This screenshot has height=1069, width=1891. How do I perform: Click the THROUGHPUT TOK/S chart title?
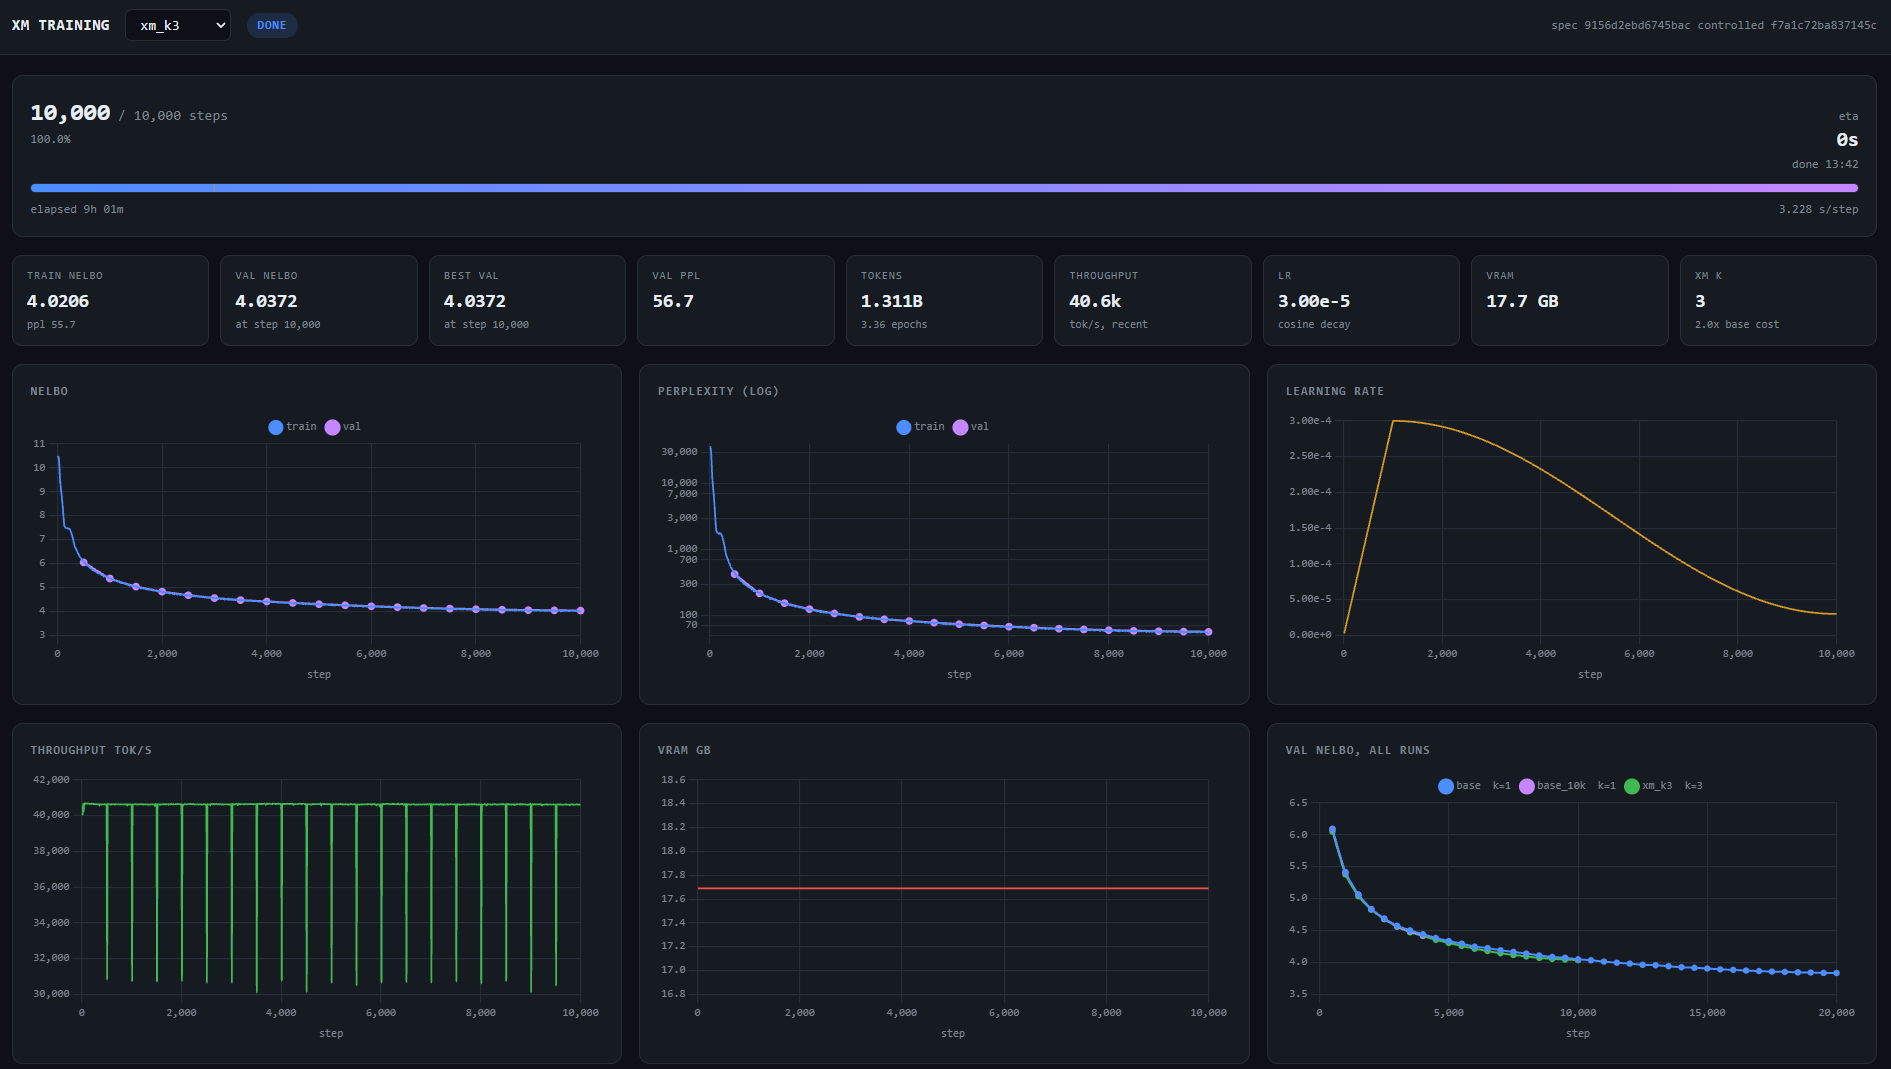pyautogui.click(x=91, y=750)
